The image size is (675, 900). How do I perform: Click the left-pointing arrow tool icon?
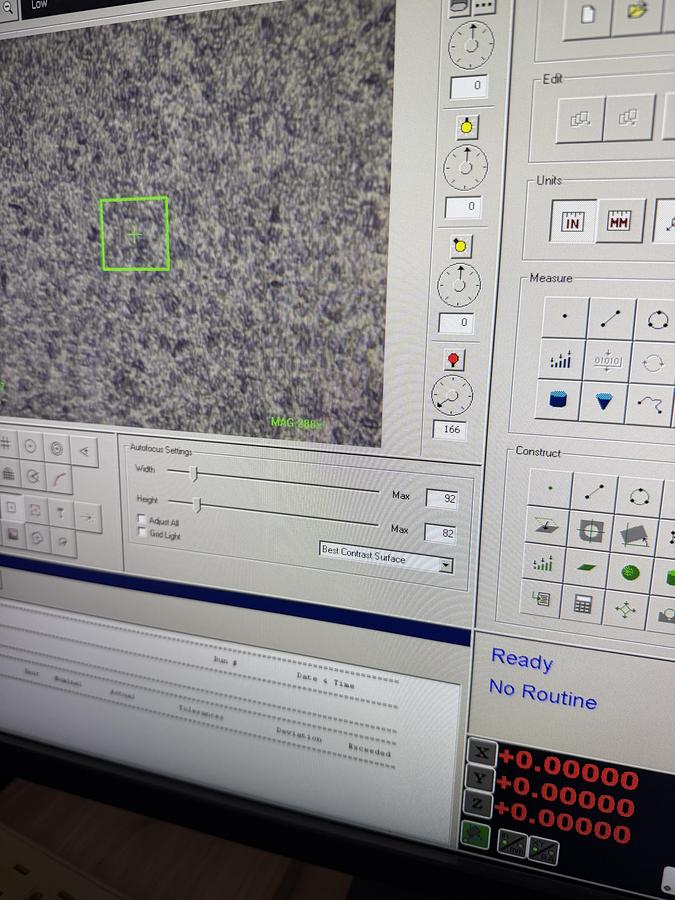(84, 451)
